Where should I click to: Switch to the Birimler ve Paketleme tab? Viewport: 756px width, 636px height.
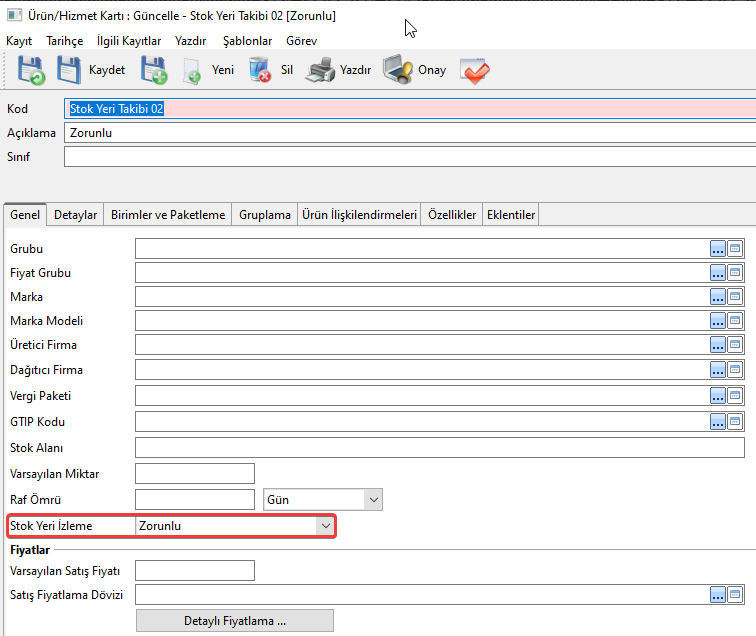click(168, 215)
